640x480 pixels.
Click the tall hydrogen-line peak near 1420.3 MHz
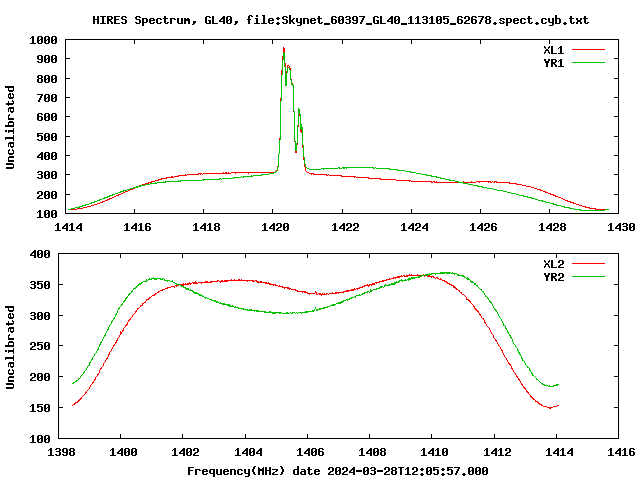coord(284,51)
